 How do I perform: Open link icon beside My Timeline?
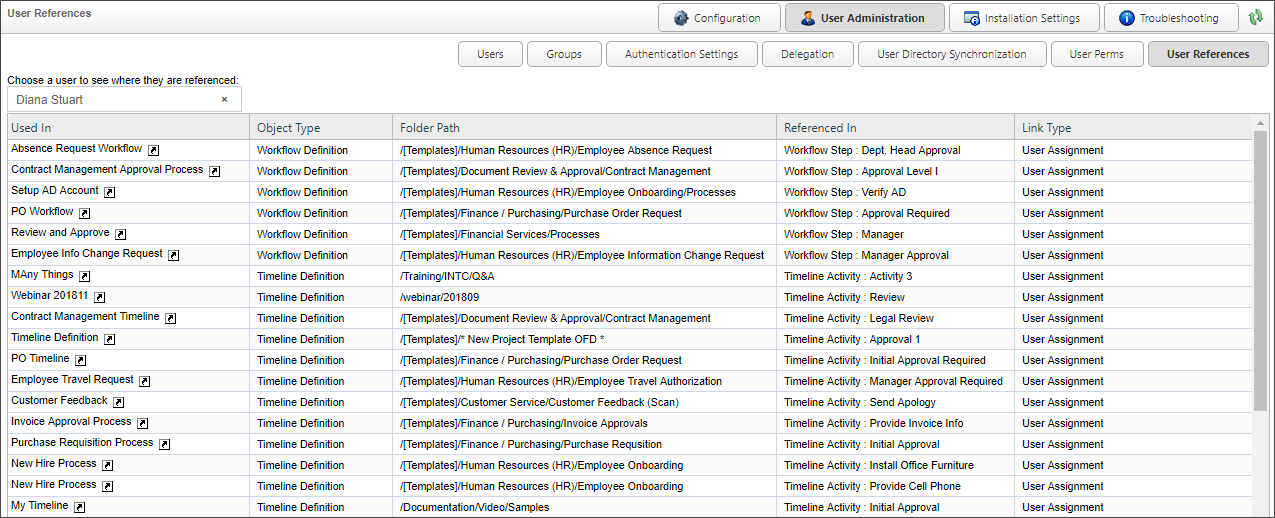(80, 507)
